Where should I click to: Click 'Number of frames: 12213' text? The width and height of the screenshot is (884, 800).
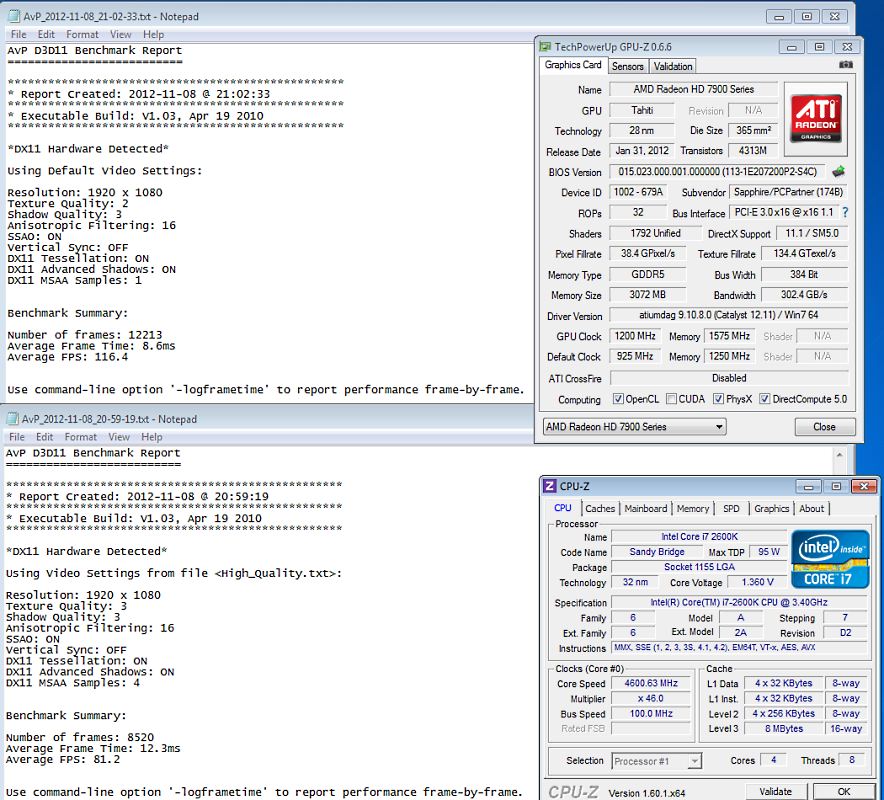coord(85,335)
